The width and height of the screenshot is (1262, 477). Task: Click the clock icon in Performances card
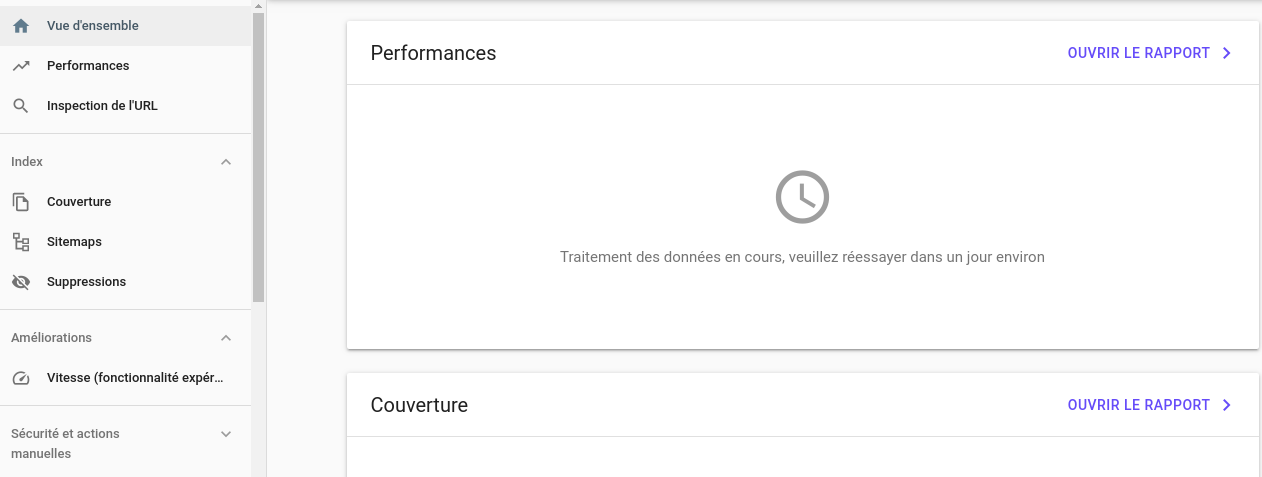[802, 197]
